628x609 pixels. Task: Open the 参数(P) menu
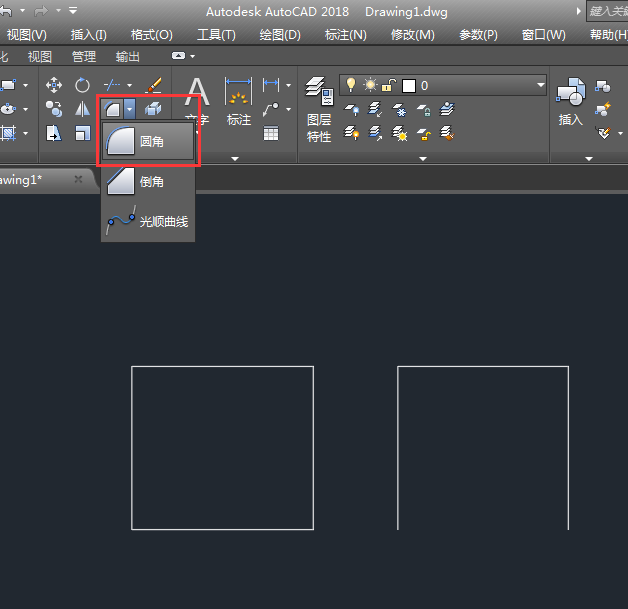pos(478,35)
